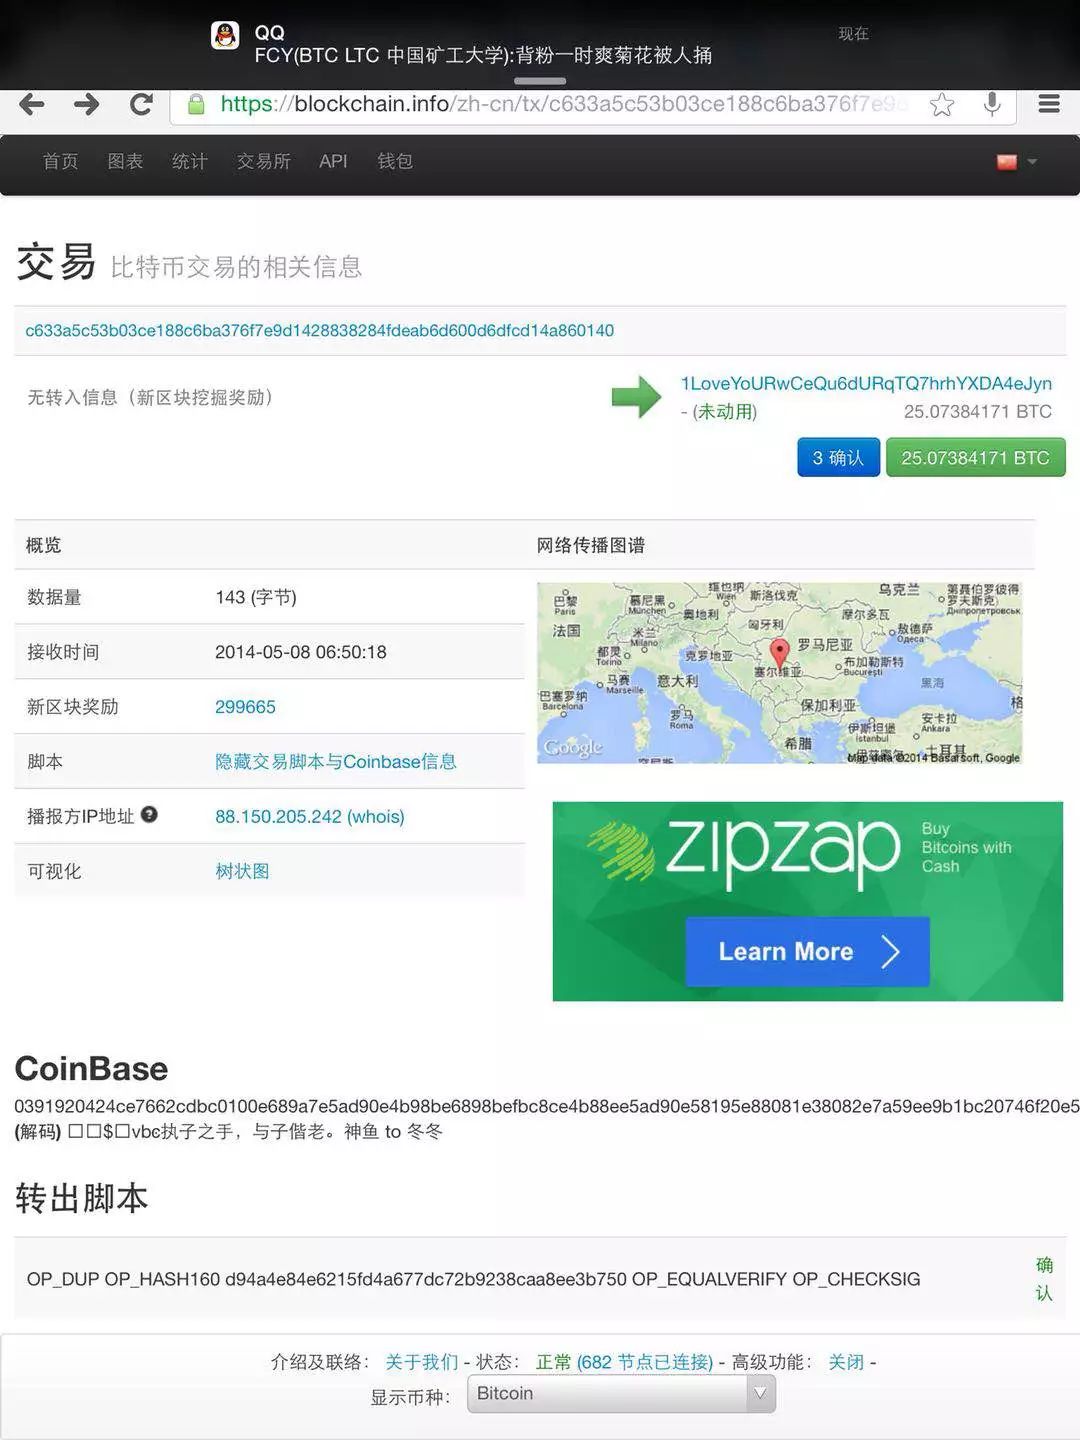Click the OP_DUP OP_HASH160 script text
The width and height of the screenshot is (1080, 1440).
tap(473, 1279)
